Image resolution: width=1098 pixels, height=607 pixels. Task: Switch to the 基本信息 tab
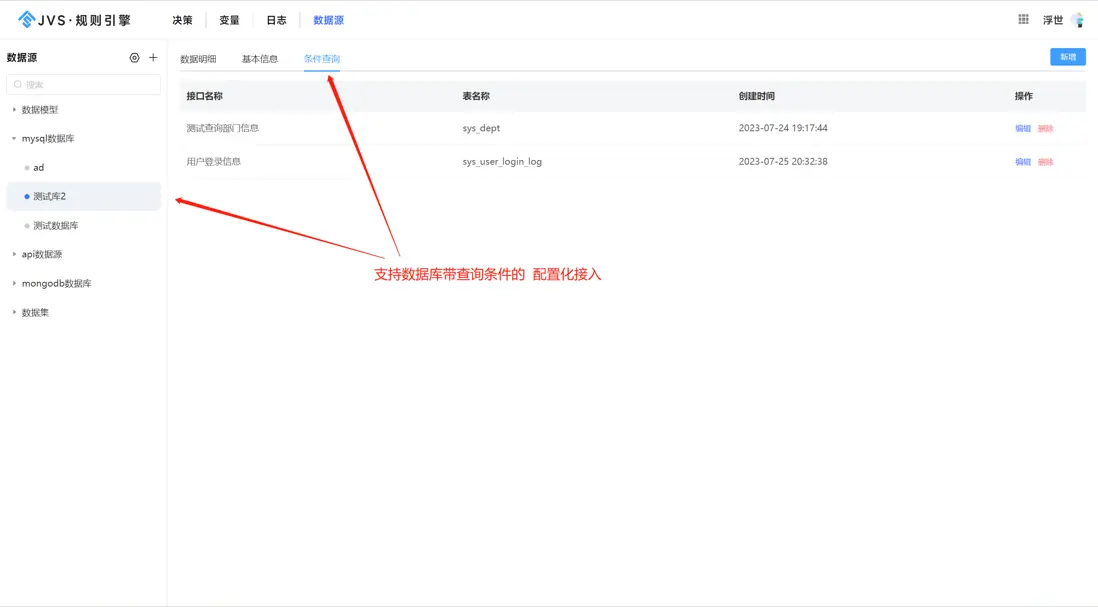coord(260,59)
